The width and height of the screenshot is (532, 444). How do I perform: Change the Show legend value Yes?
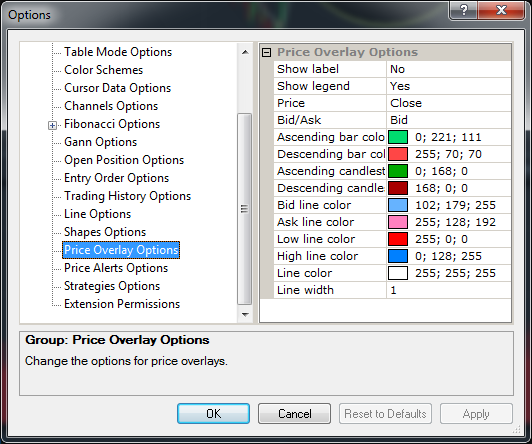(x=449, y=86)
